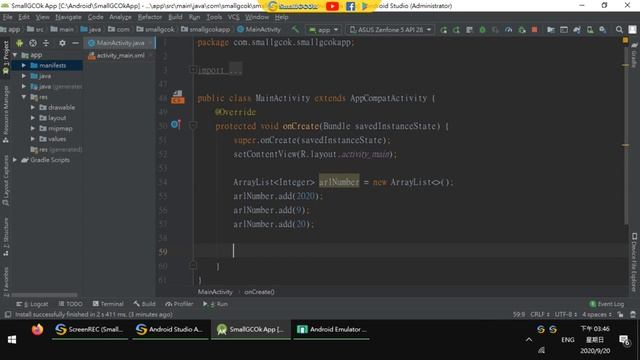Open Project panel settings gear
Screen dimensions: 640x360
tap(62, 43)
